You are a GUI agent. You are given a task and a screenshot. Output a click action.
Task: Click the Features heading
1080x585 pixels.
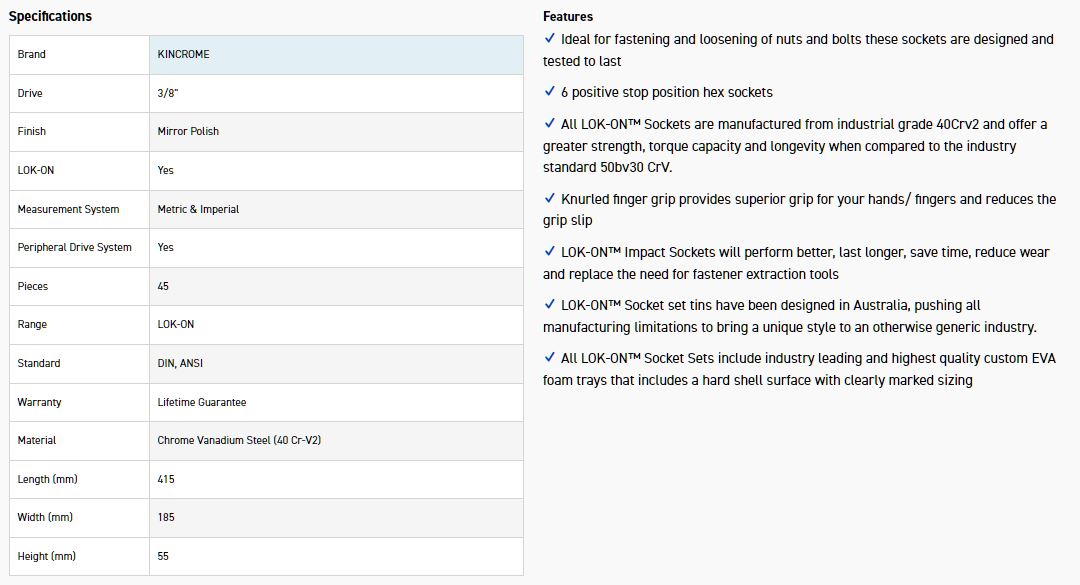click(x=568, y=16)
